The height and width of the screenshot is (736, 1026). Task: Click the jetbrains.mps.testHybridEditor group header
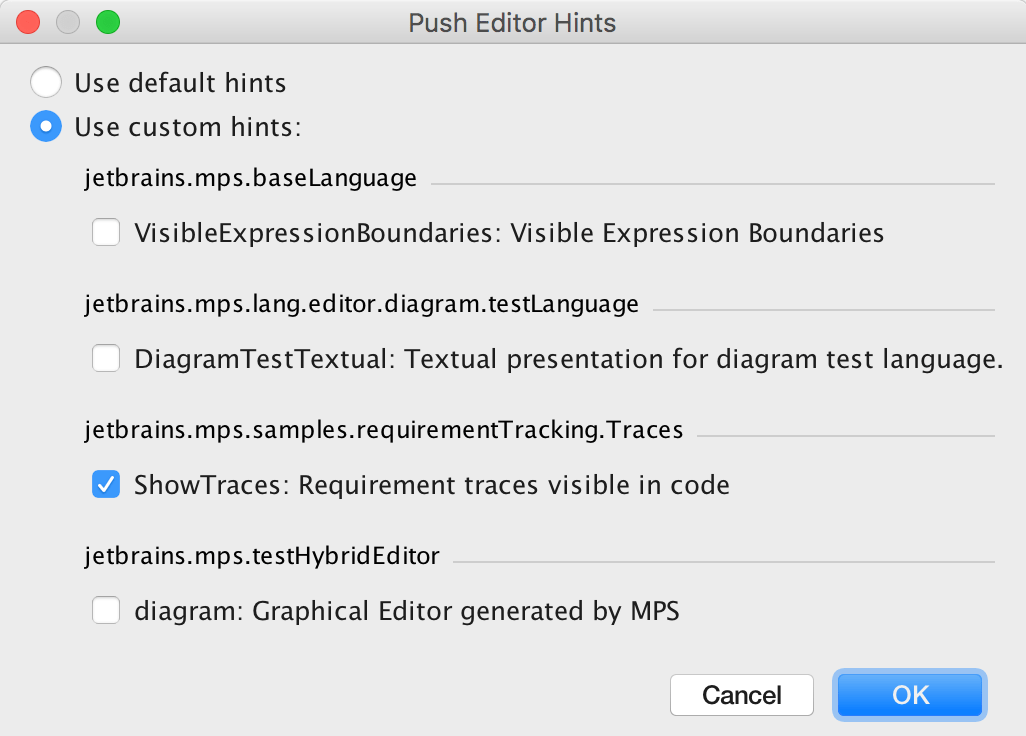coord(262,556)
